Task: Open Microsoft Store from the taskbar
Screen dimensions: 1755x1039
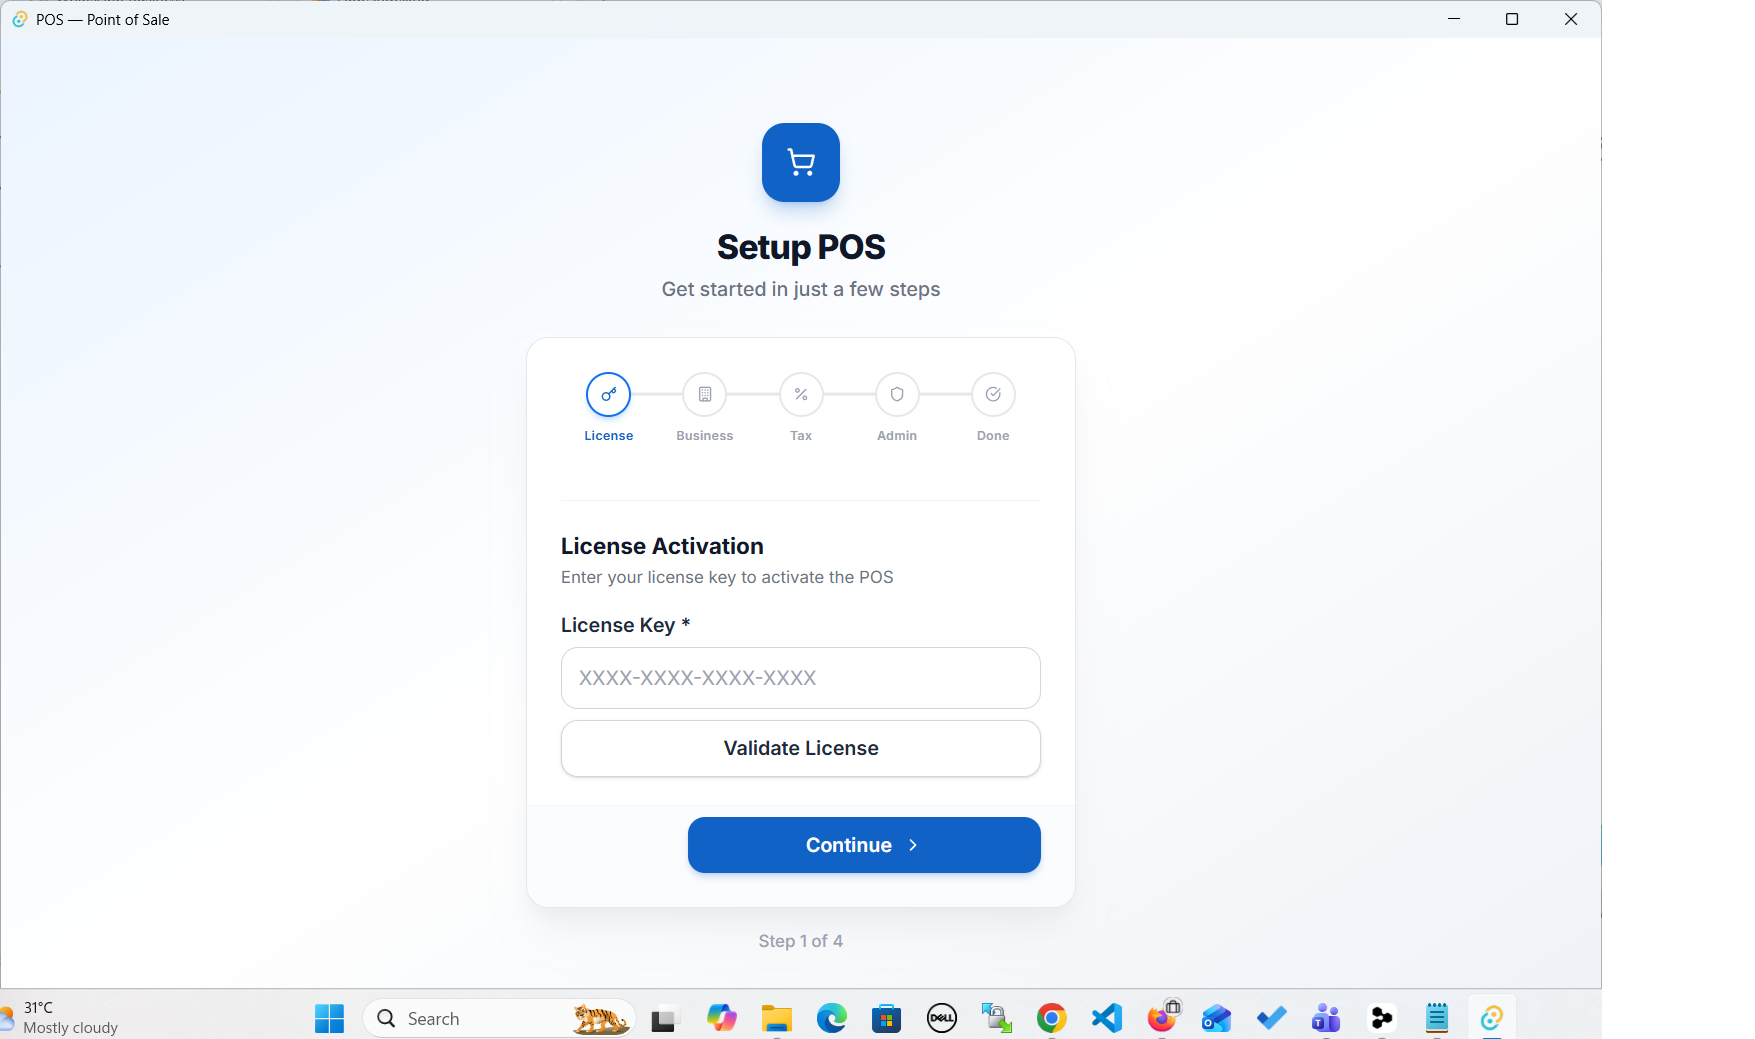Action: point(887,1019)
